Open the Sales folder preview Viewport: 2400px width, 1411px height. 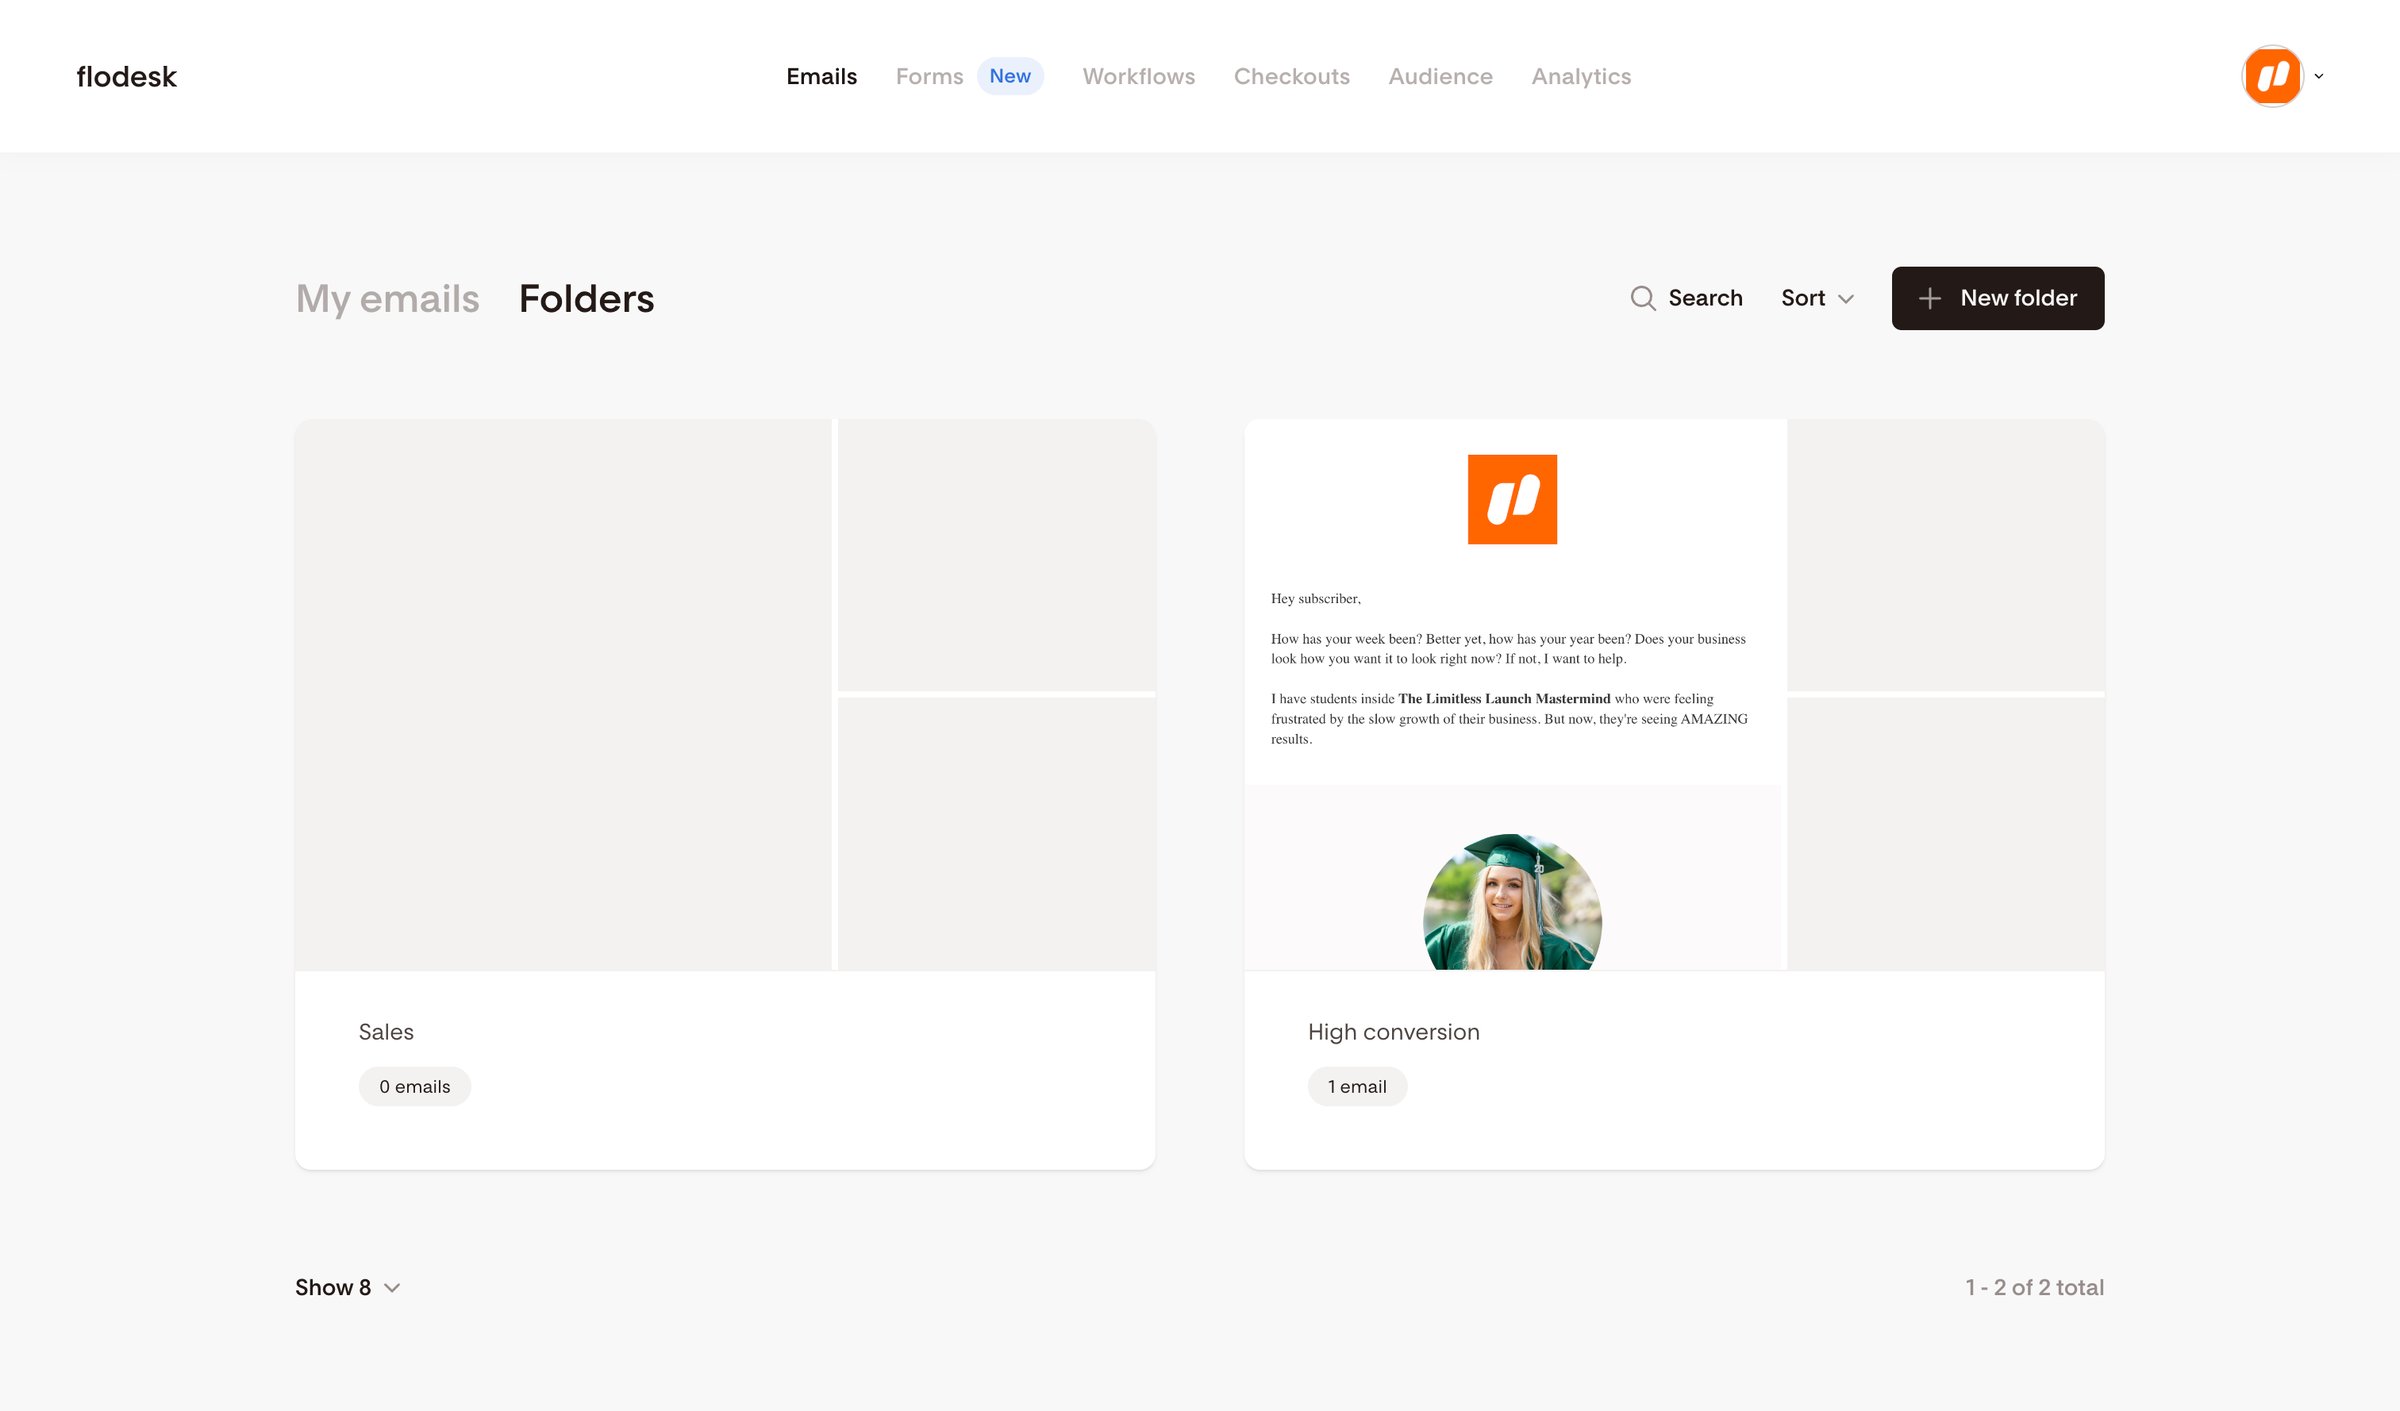point(725,694)
